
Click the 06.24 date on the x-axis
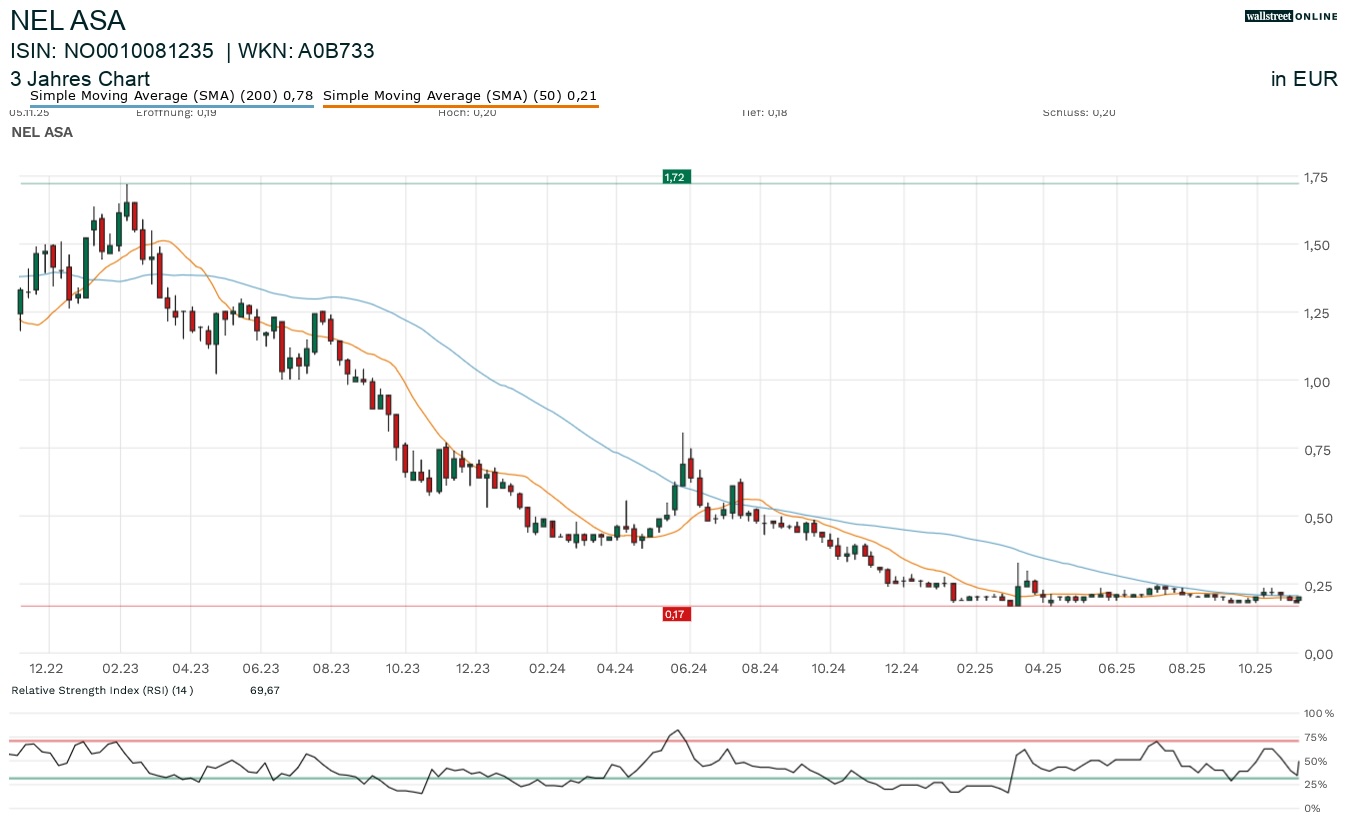coord(689,669)
